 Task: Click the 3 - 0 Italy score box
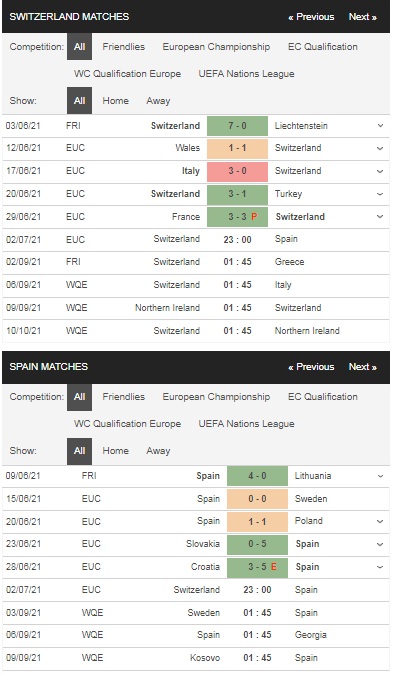click(237, 171)
